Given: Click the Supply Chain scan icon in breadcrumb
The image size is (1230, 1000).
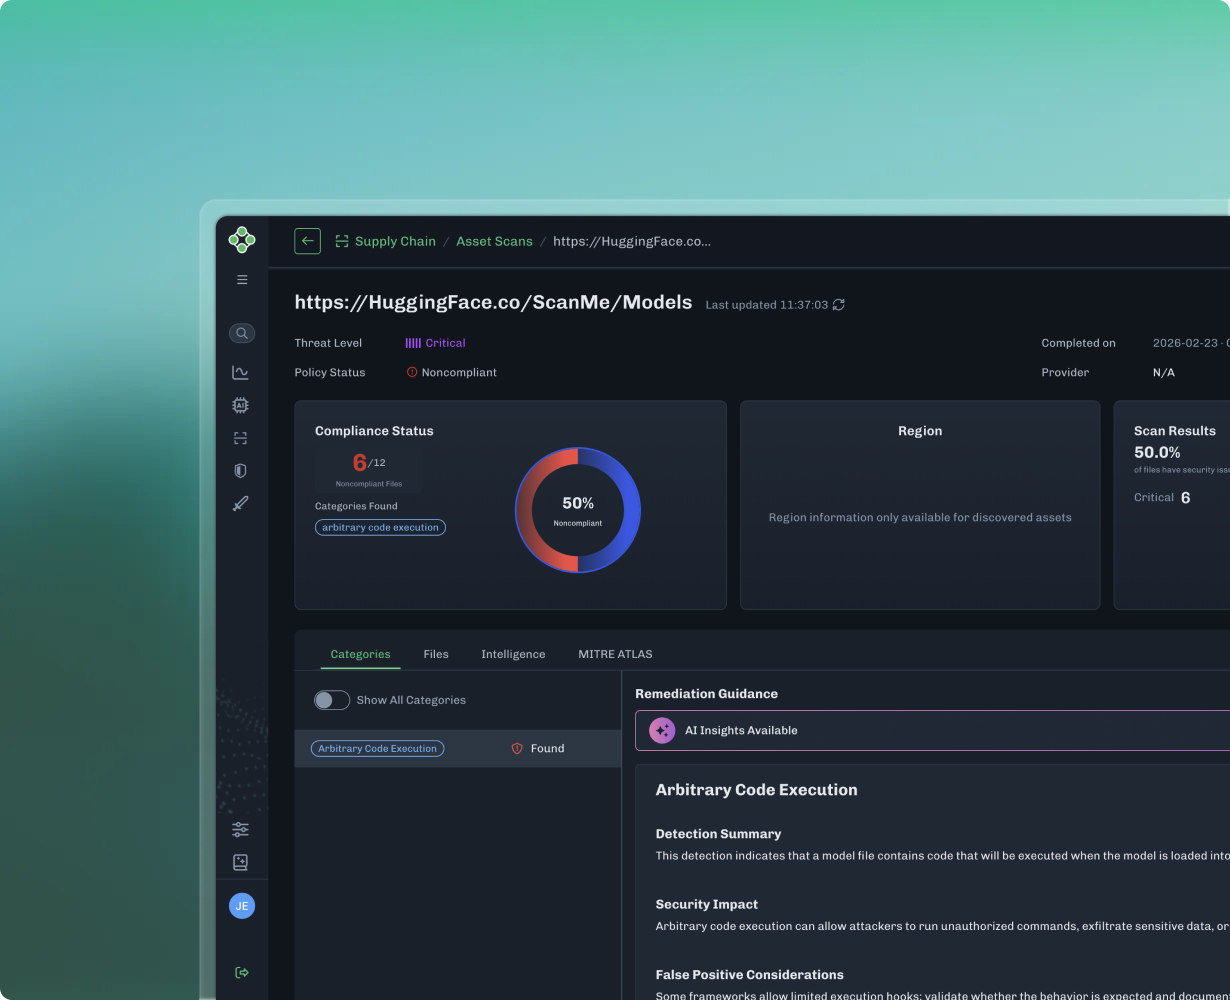Looking at the screenshot, I should pos(342,241).
